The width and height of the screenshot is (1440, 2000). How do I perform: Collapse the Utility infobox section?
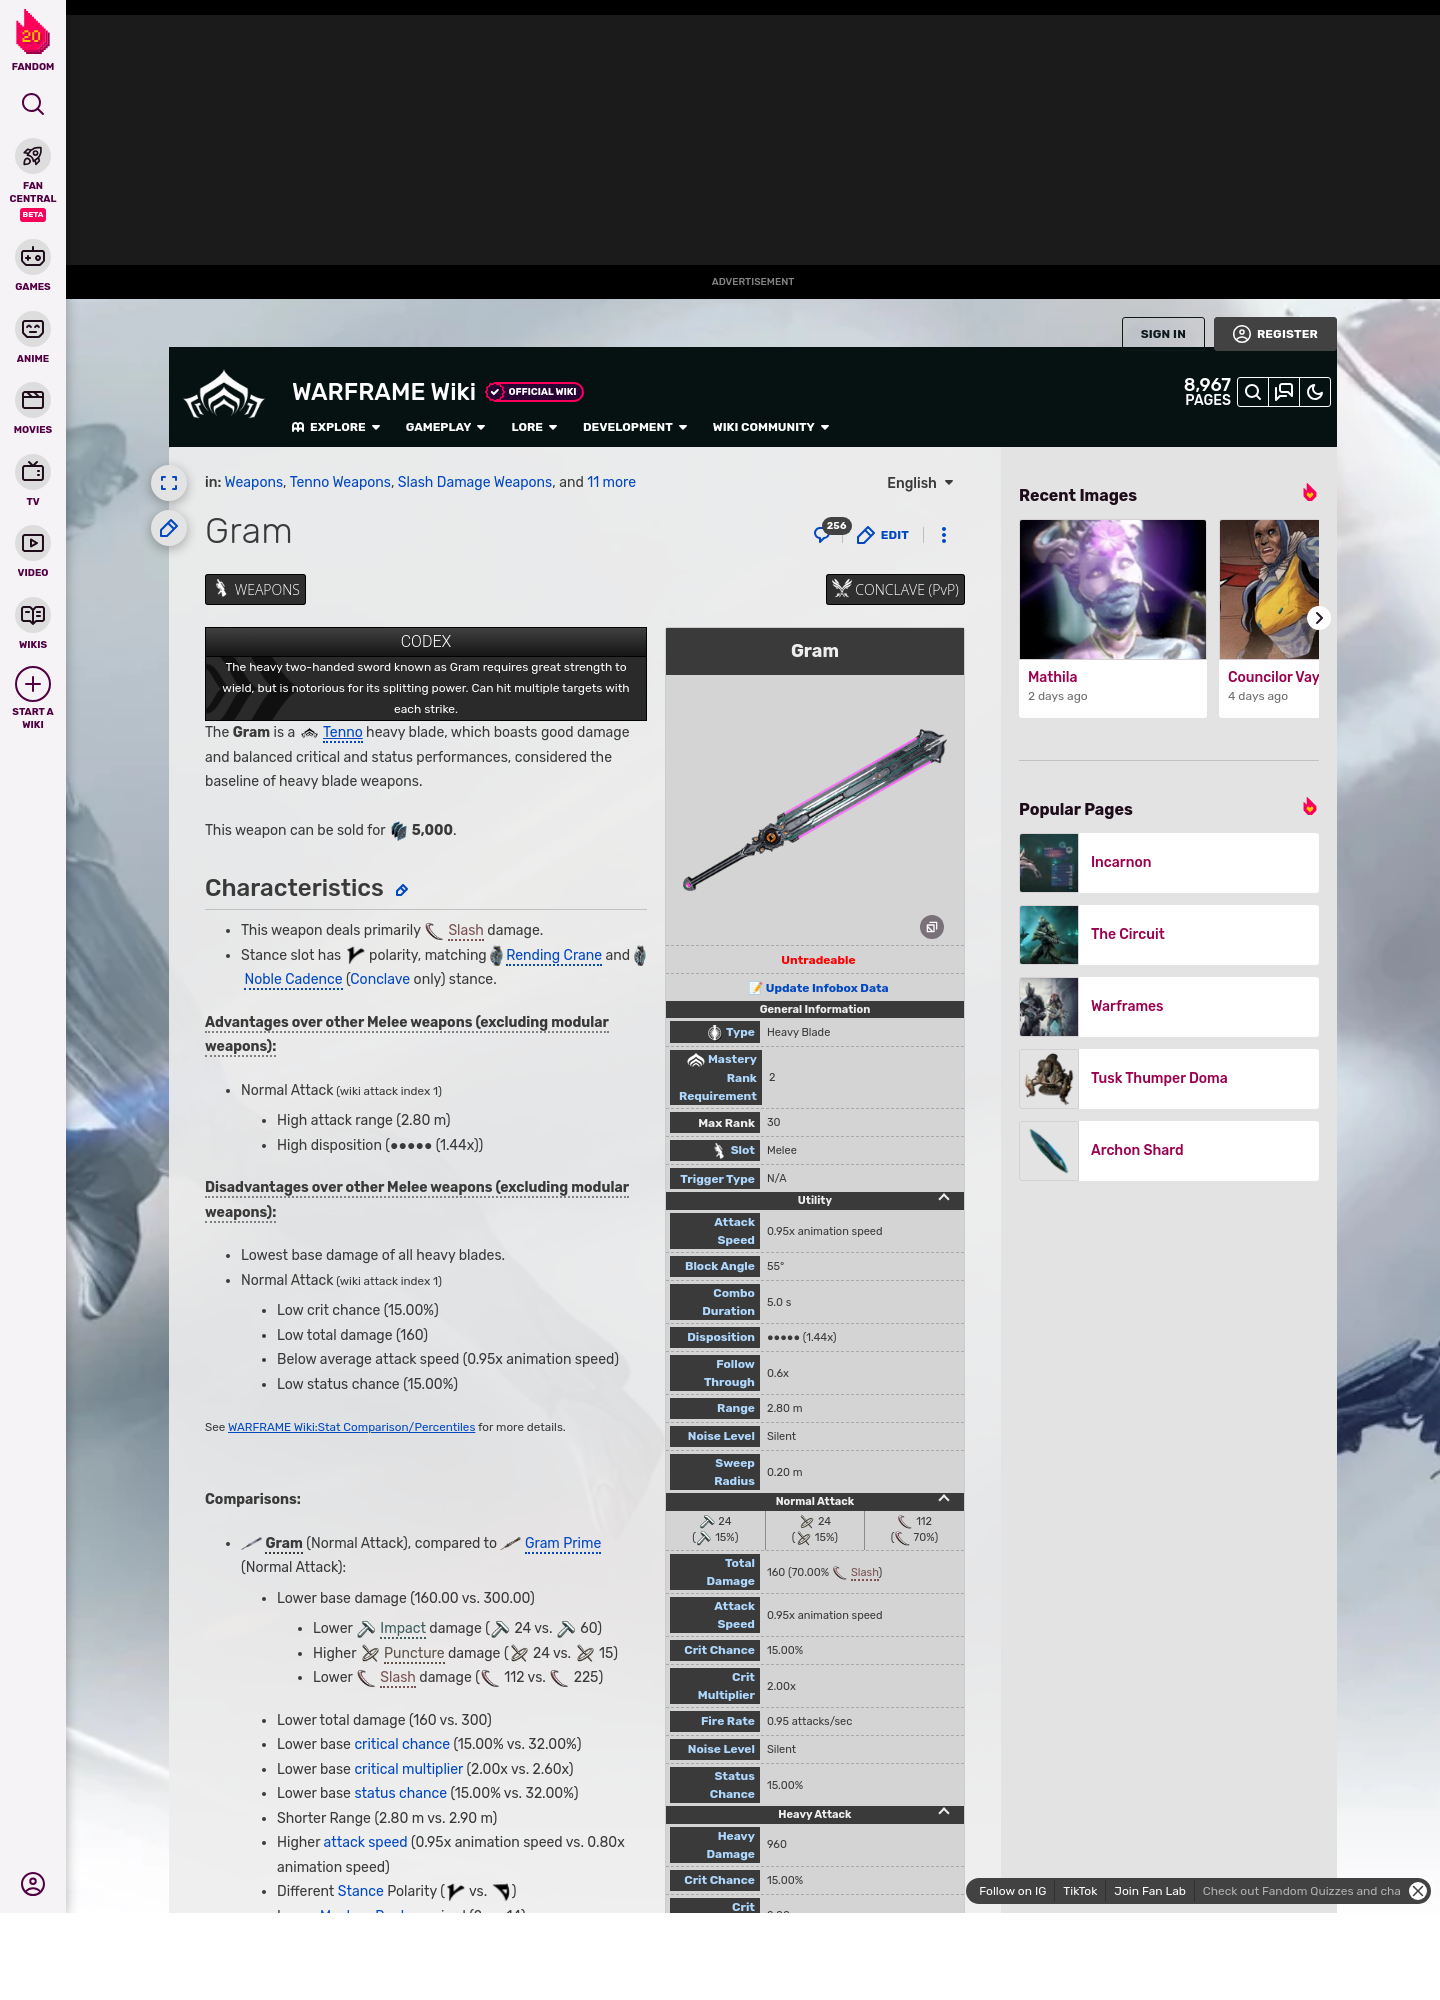coord(944,1198)
